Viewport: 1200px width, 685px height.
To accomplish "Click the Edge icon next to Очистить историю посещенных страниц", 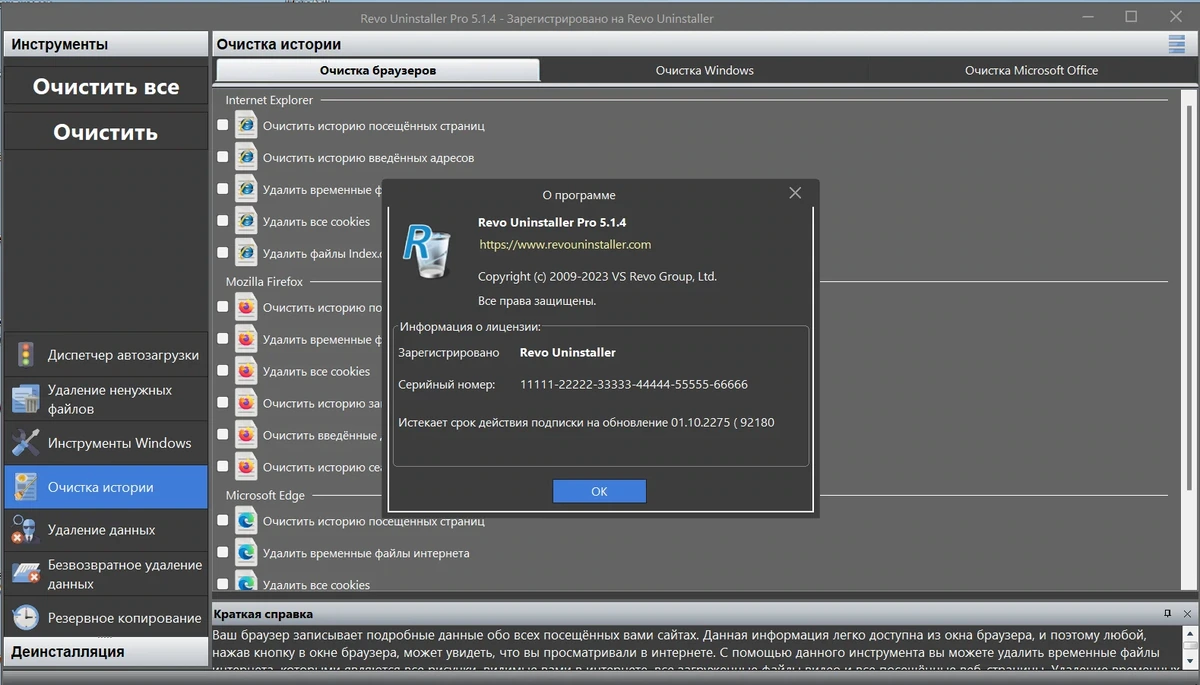I will [x=246, y=521].
